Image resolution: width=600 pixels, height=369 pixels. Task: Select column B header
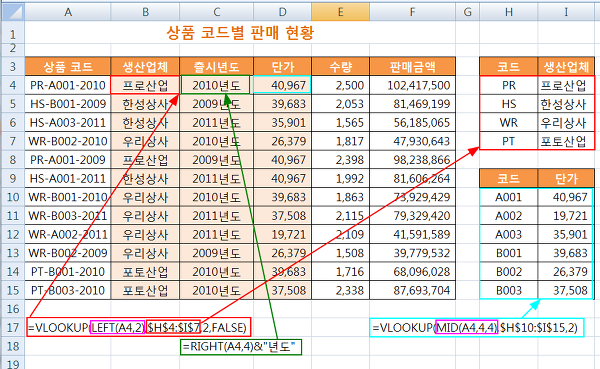point(145,12)
